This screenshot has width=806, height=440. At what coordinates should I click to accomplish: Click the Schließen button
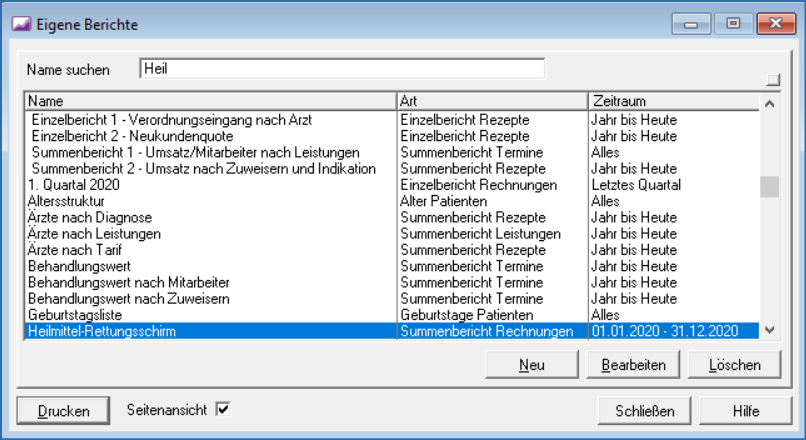[x=645, y=411]
